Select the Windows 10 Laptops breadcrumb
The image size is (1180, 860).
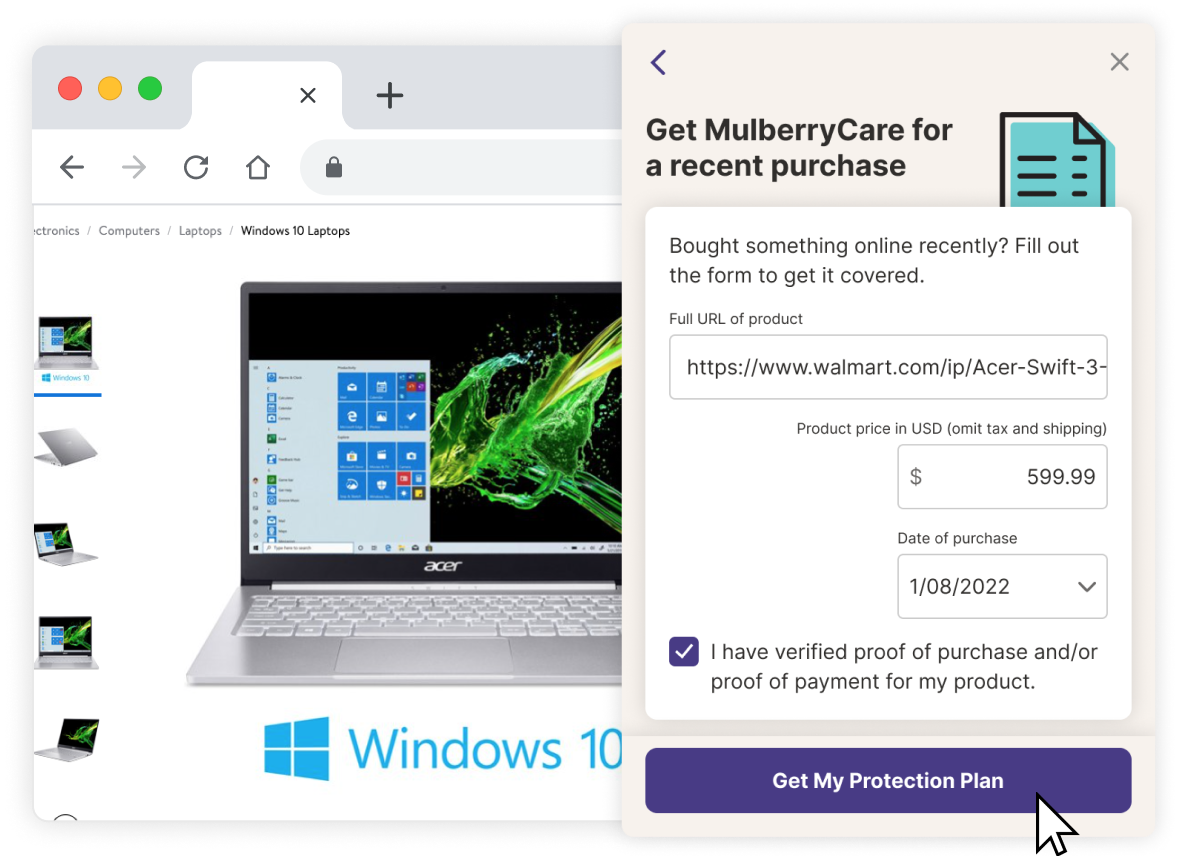pos(295,231)
